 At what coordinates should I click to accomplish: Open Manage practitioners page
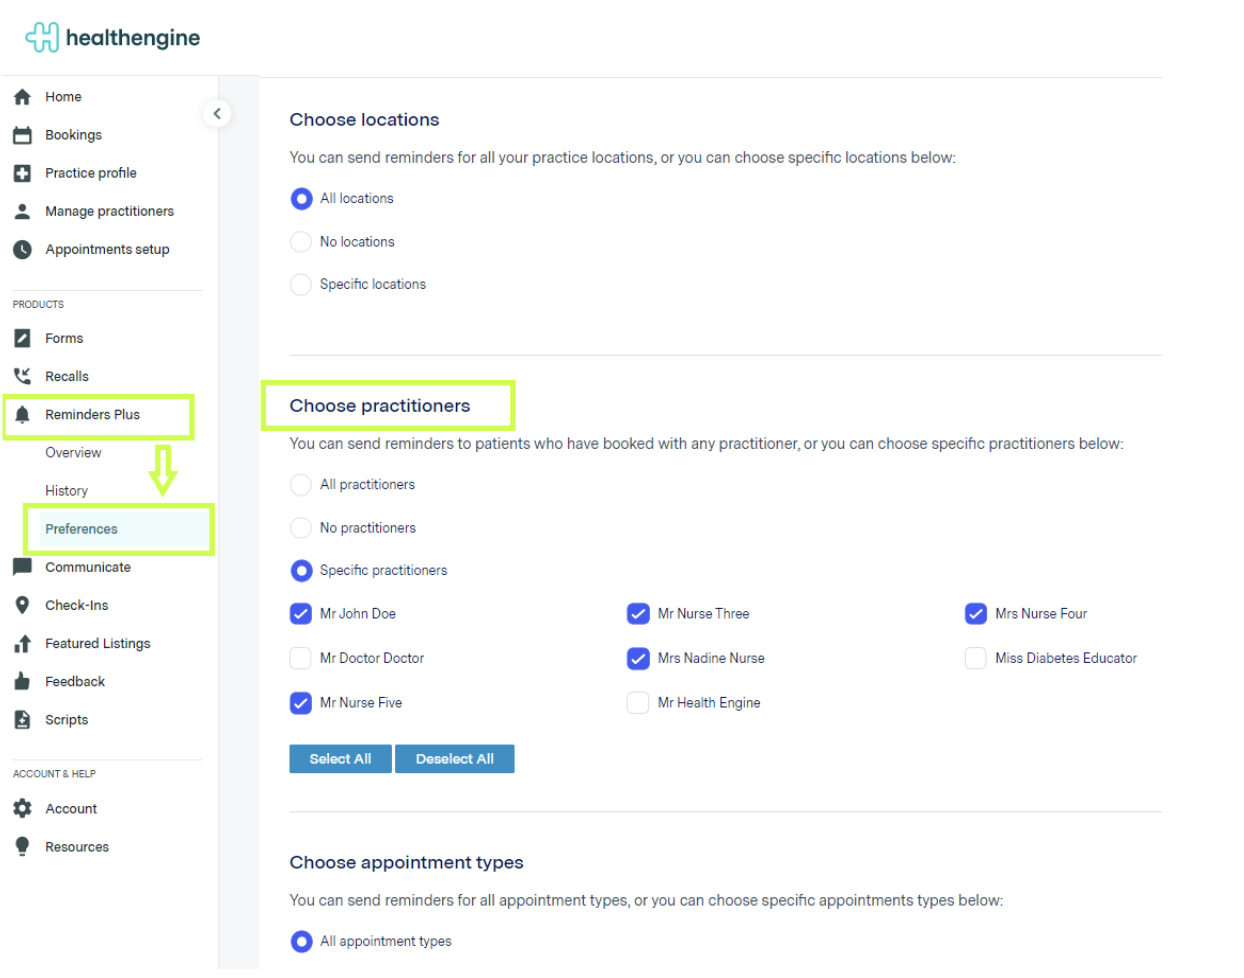[x=109, y=211]
